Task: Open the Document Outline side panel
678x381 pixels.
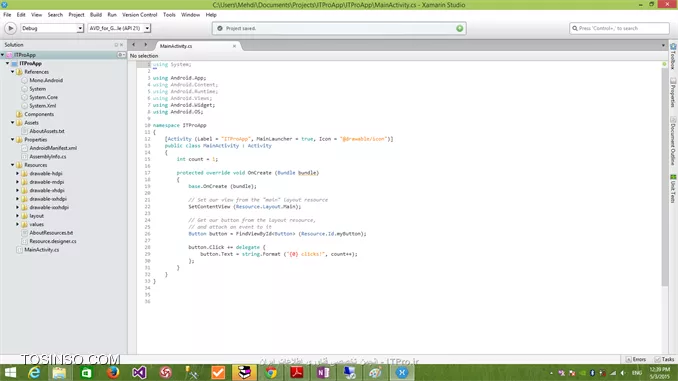Action: click(x=673, y=141)
